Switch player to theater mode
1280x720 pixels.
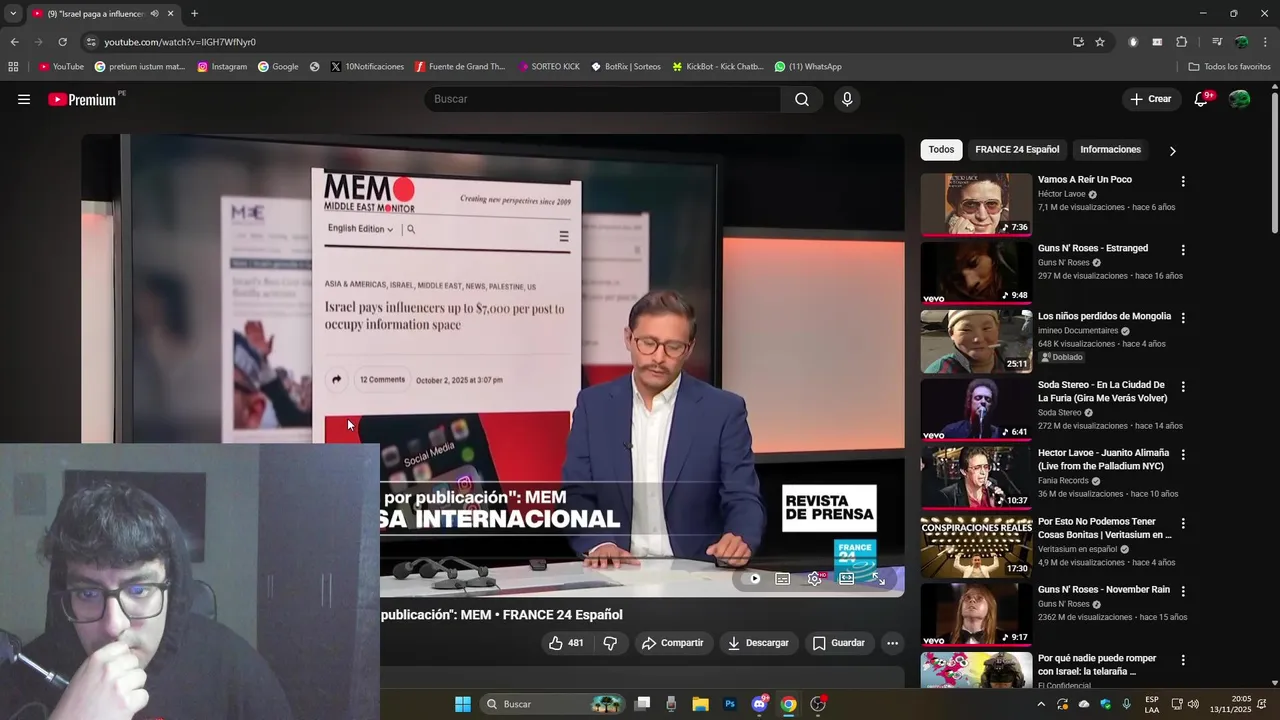(847, 578)
